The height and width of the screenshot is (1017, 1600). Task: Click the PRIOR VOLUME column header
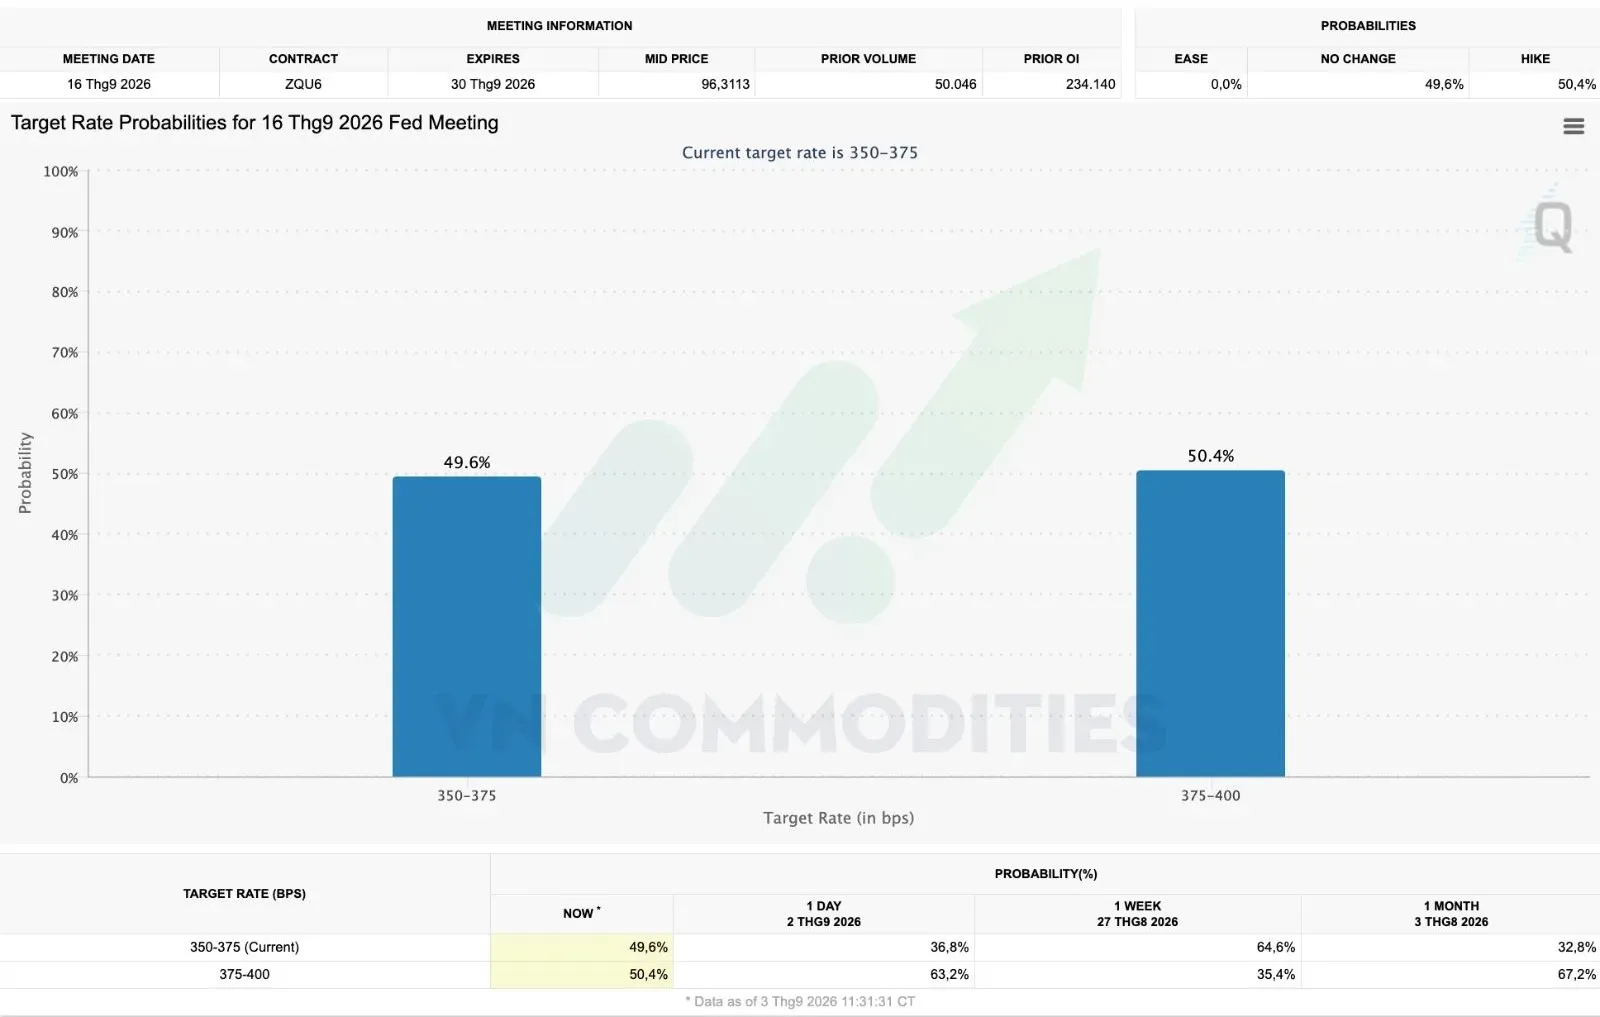(868, 59)
